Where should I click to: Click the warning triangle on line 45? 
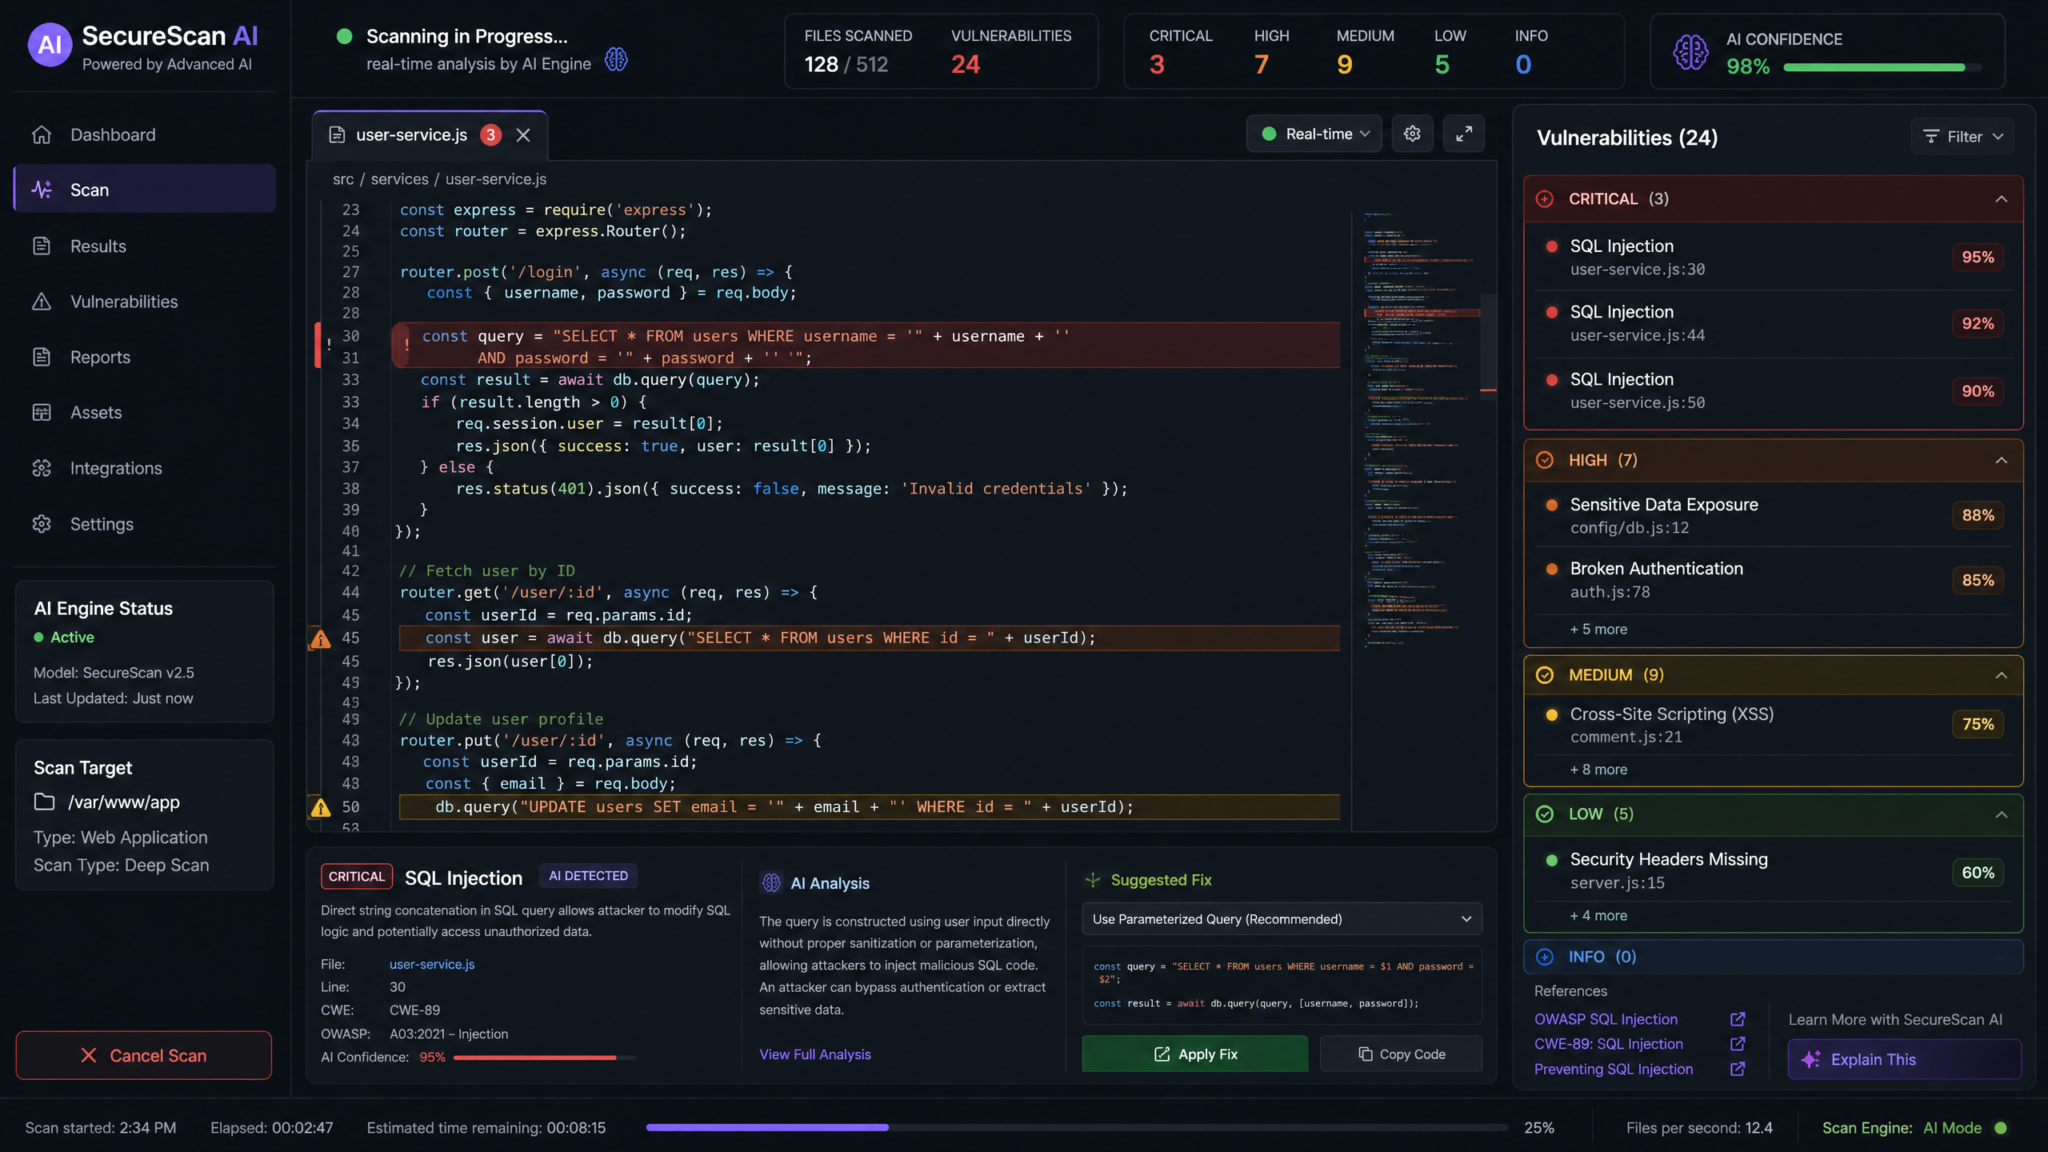[x=320, y=639]
